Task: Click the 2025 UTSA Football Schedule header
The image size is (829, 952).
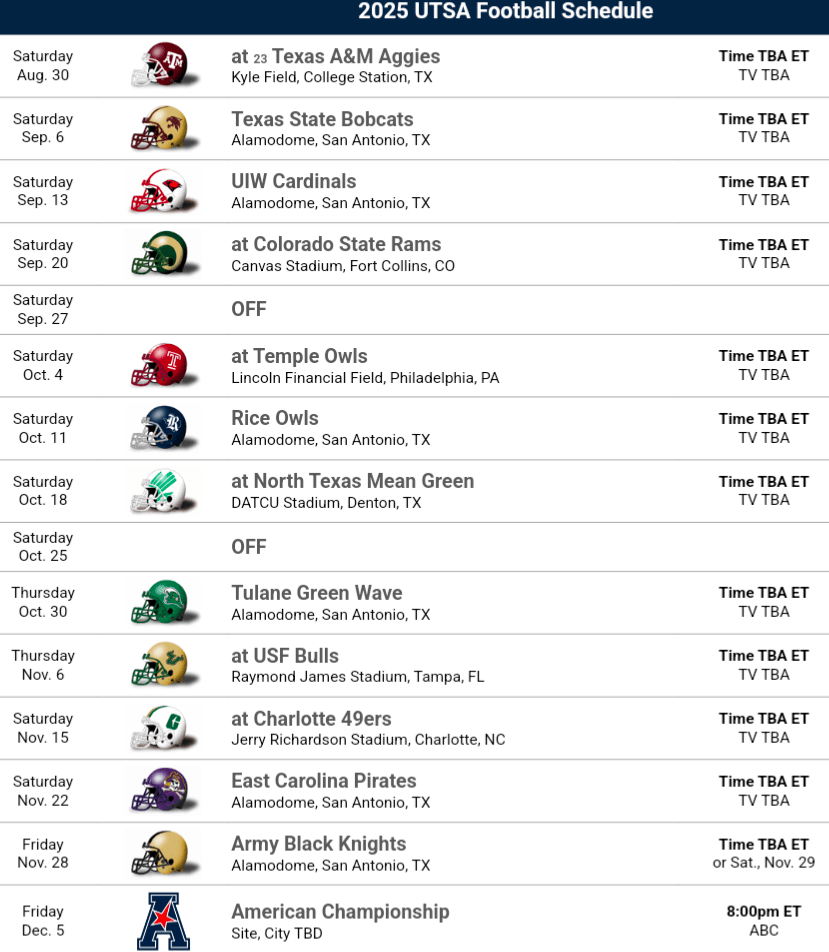Action: (x=505, y=12)
